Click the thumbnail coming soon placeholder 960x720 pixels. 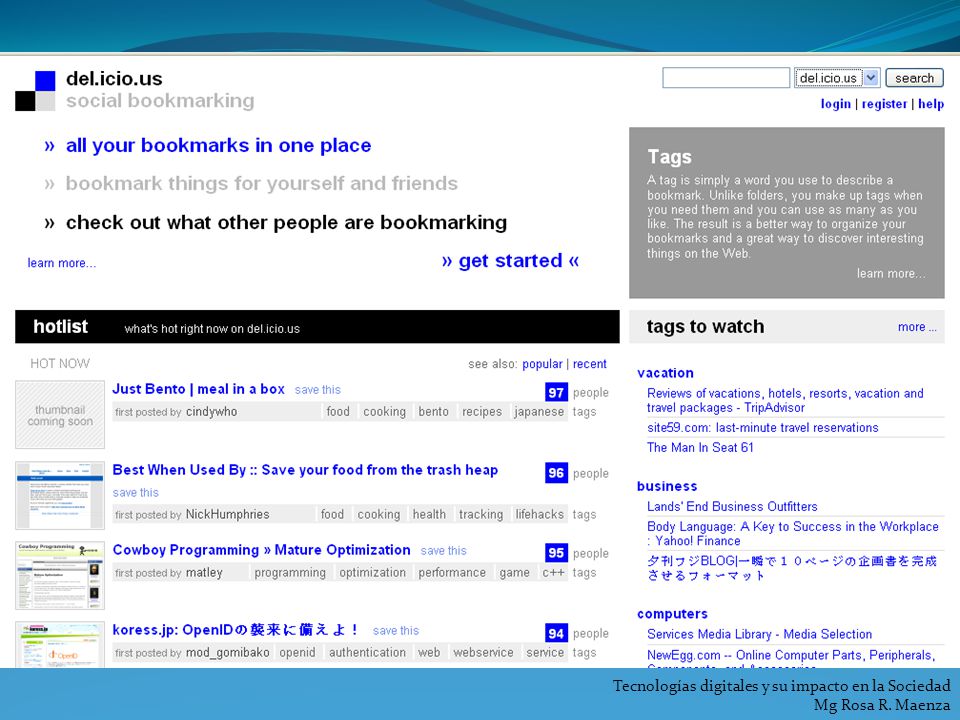coord(60,414)
